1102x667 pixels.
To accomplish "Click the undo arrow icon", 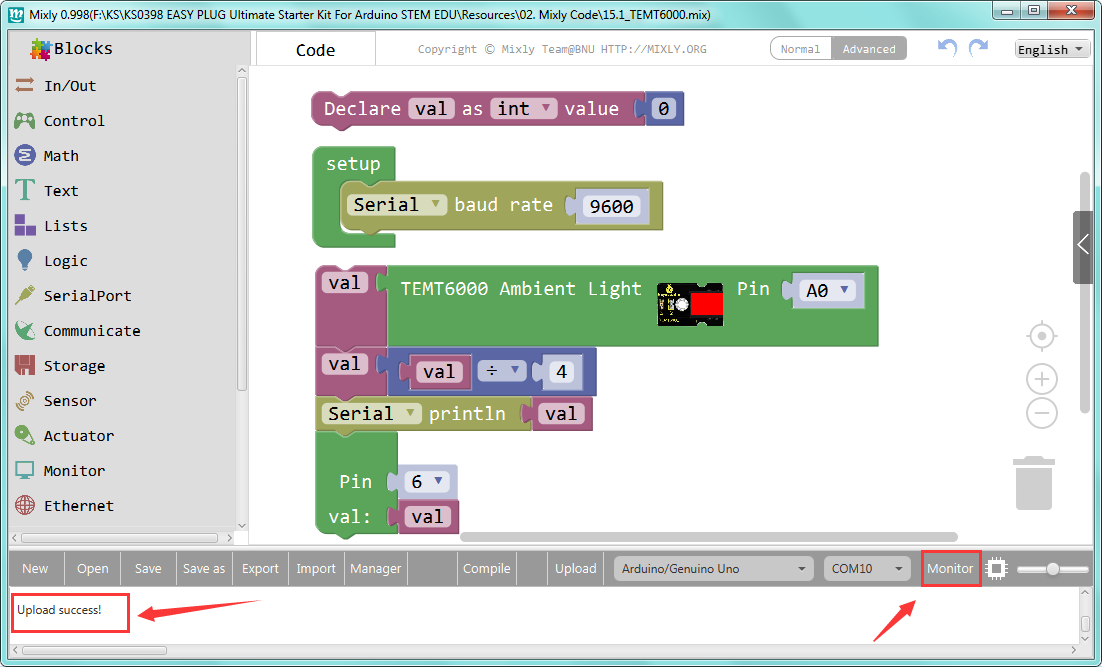I will pyautogui.click(x=947, y=48).
